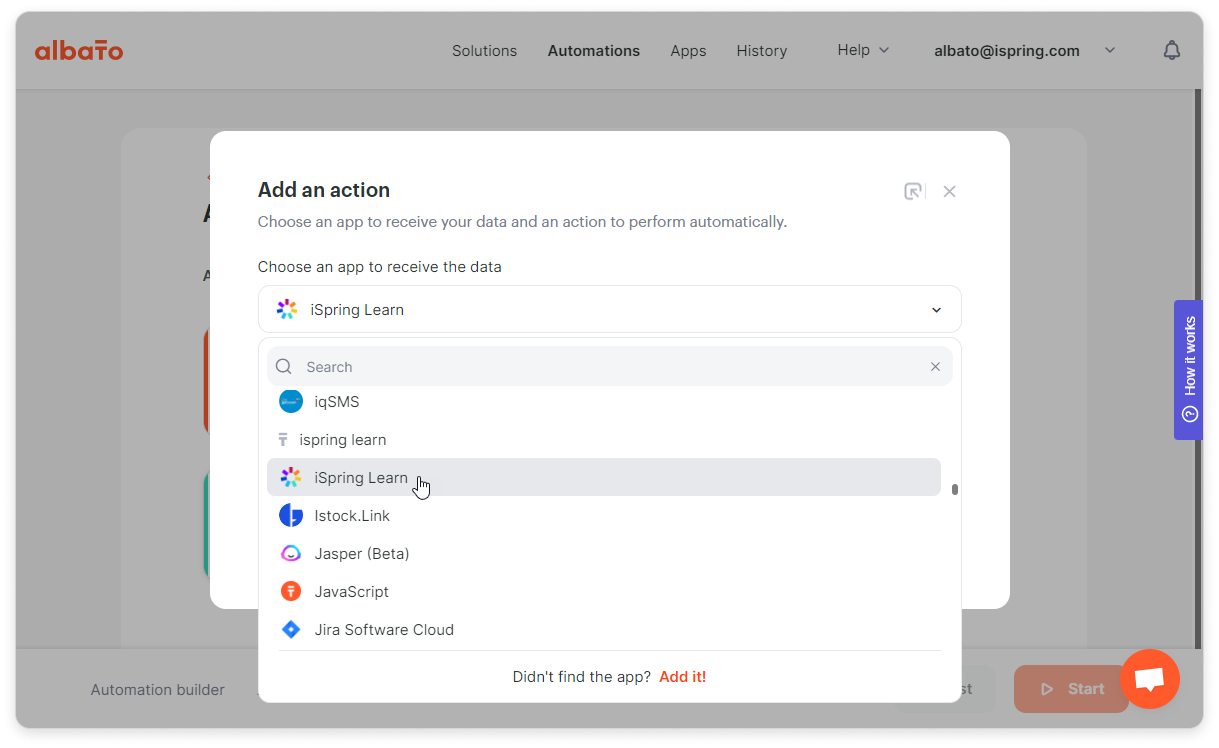
Task: Click the app list scrollbar thumb
Action: [955, 490]
